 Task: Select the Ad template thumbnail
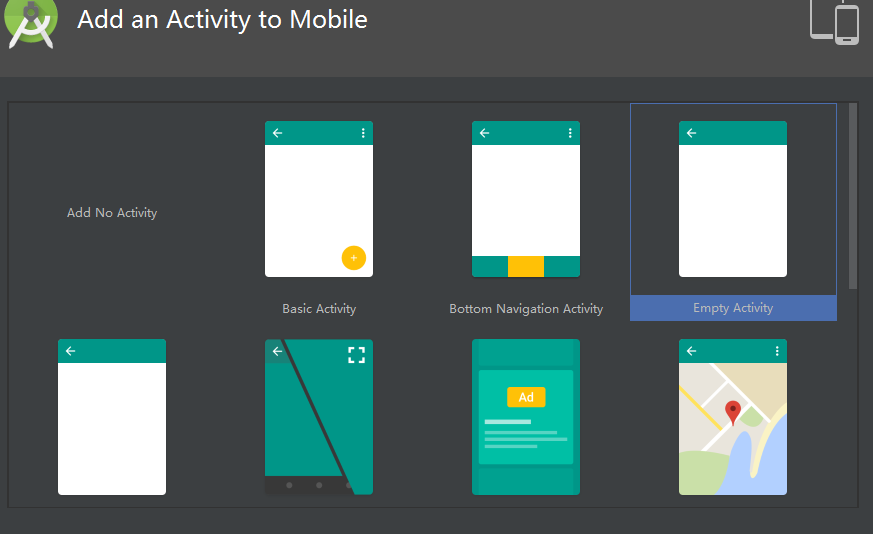click(526, 417)
